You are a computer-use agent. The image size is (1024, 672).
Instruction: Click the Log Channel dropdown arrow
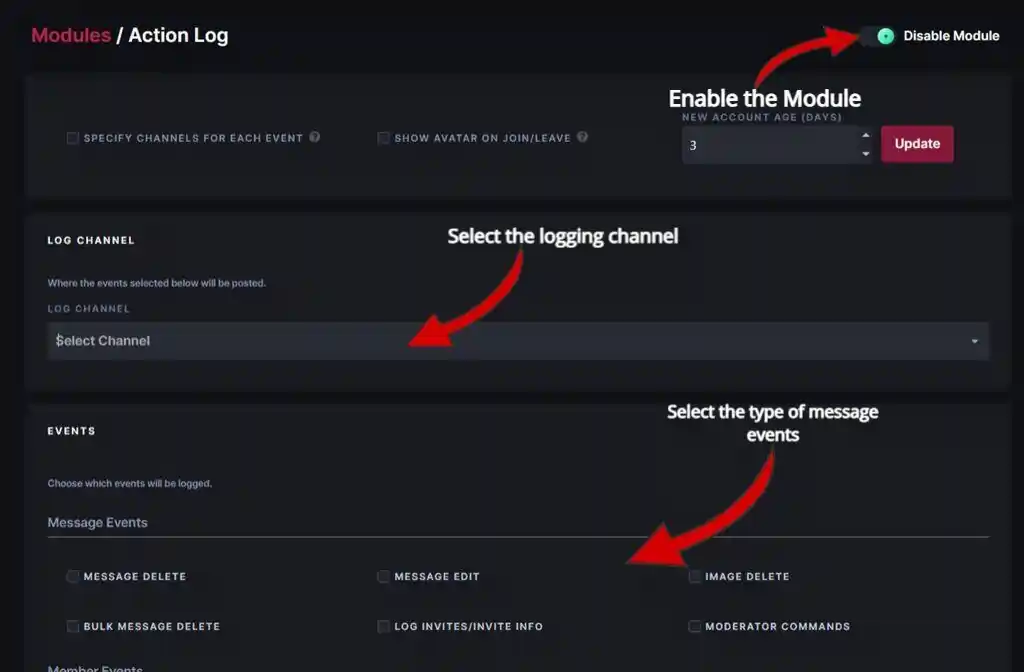pyautogui.click(x=975, y=342)
